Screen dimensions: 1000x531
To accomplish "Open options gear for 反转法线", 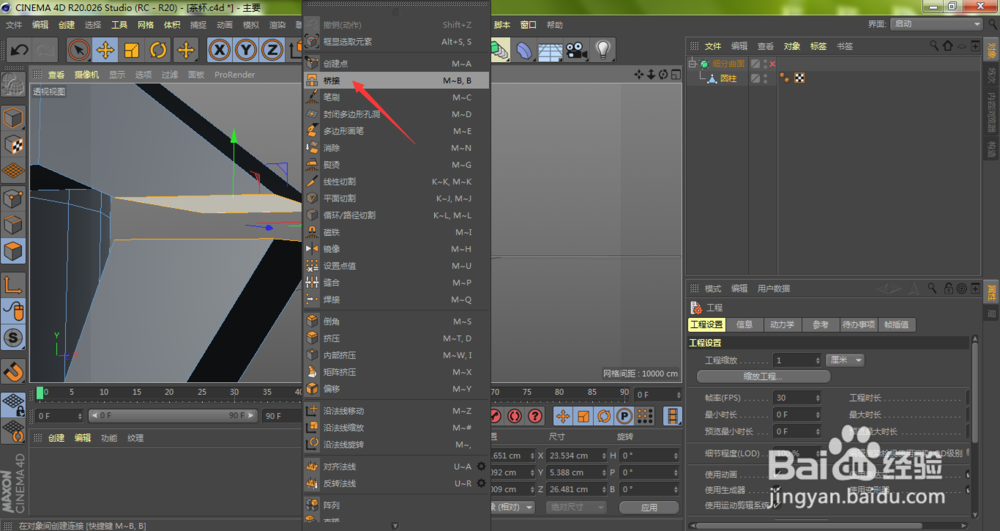I will click(x=481, y=483).
